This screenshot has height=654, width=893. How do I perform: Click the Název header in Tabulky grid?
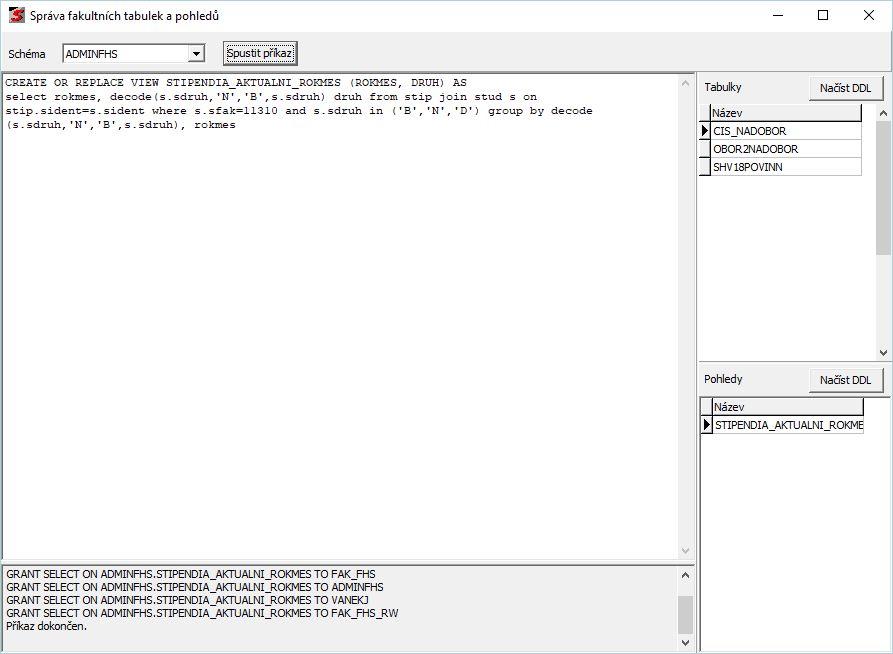pyautogui.click(x=785, y=113)
